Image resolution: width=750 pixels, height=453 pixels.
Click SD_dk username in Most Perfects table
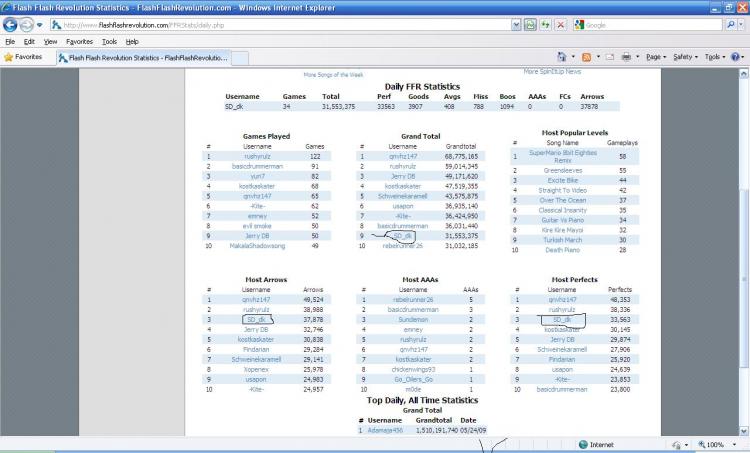[562, 320]
